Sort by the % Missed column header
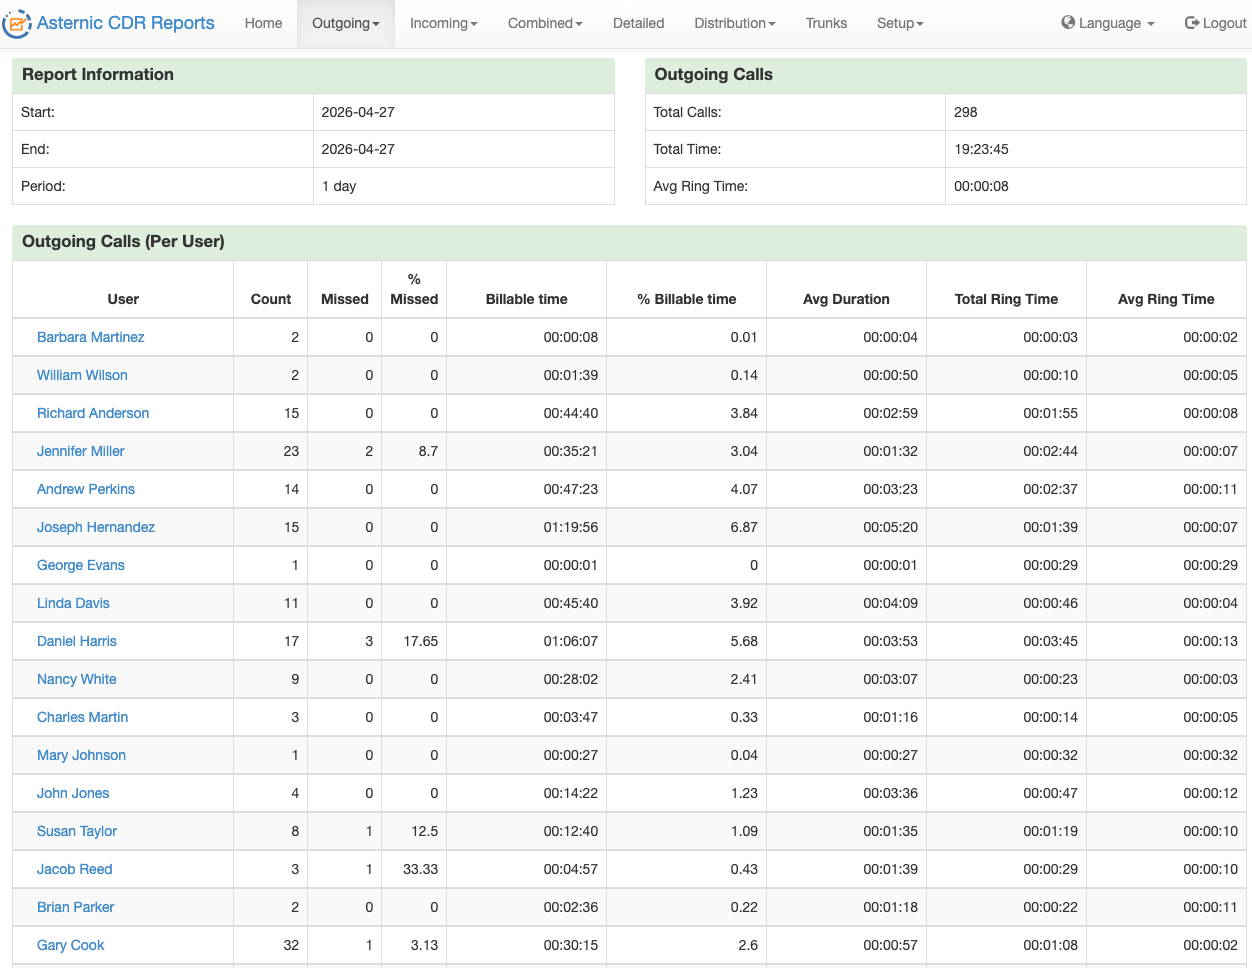Screen dimensions: 1252x968 point(414,289)
